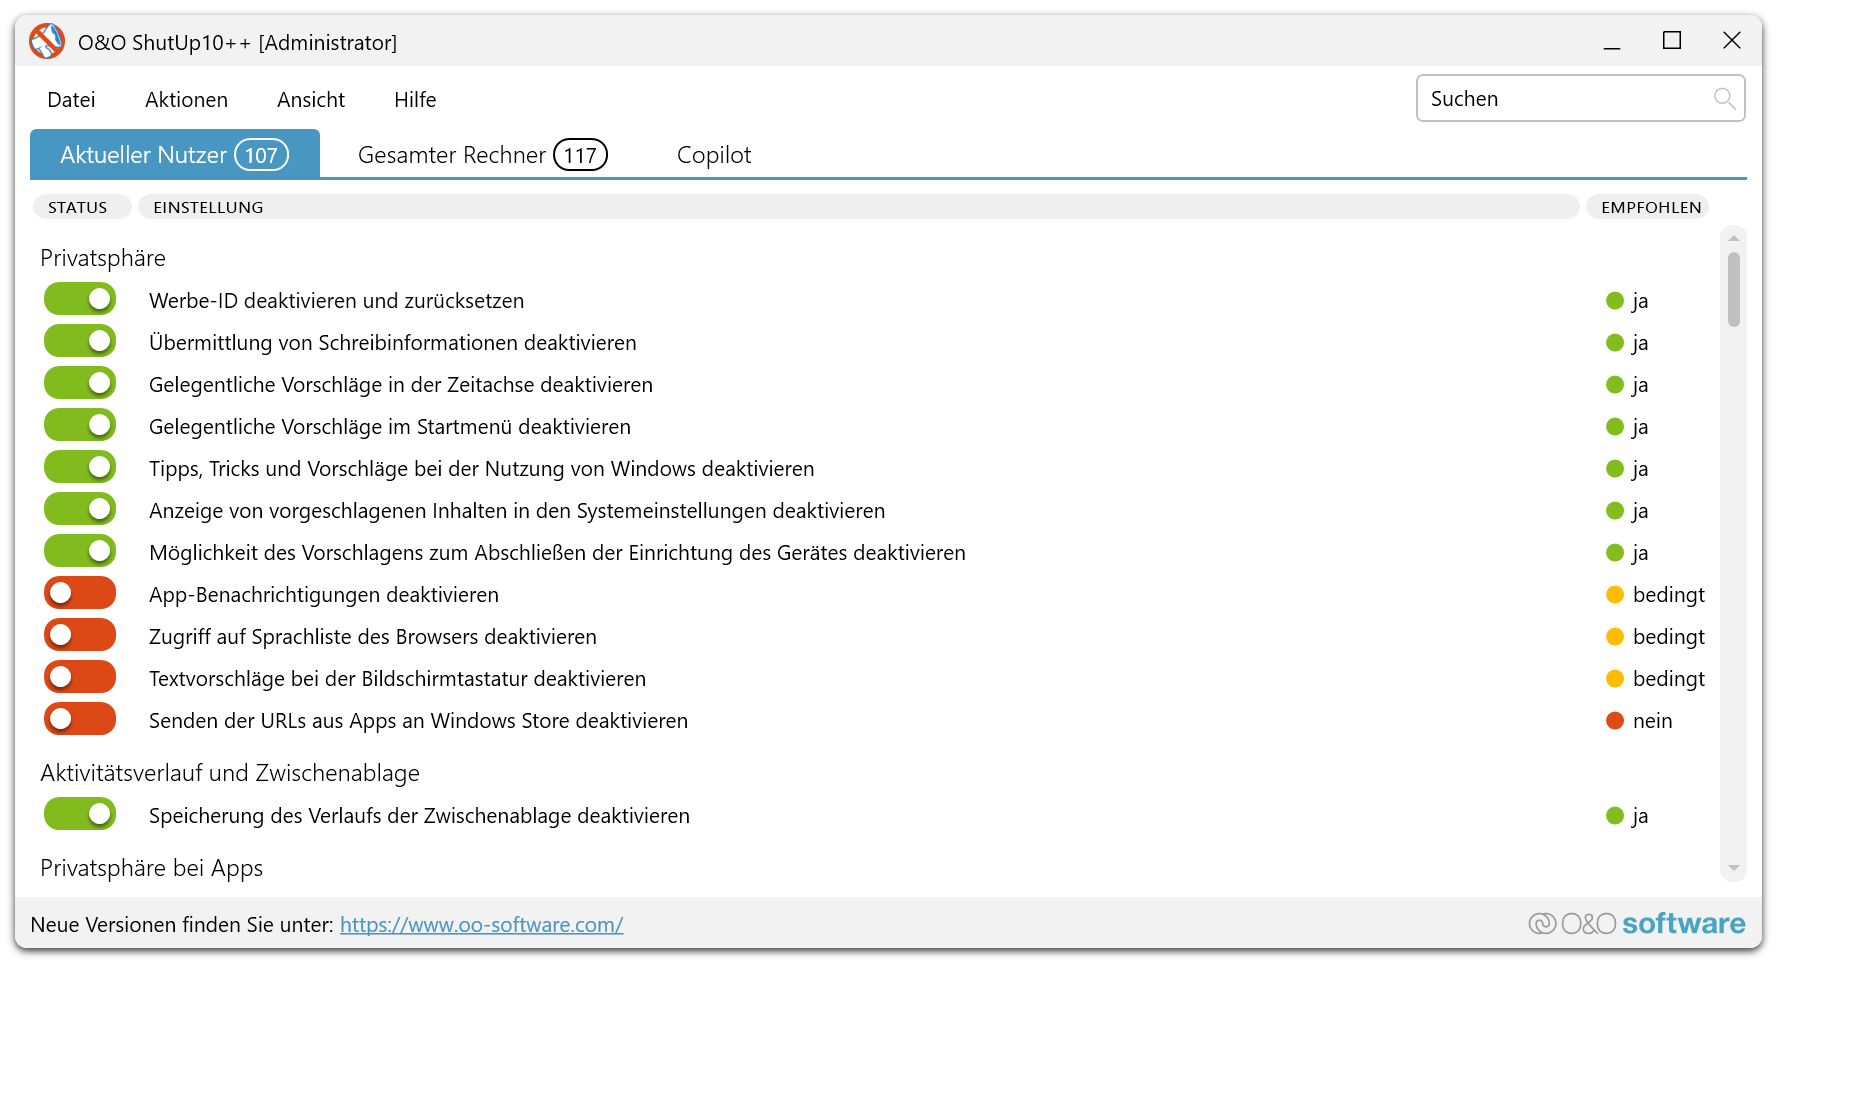
Task: Disable 'Tipps, Tricks und Vorschläge' setting
Action: pyautogui.click(x=79, y=466)
